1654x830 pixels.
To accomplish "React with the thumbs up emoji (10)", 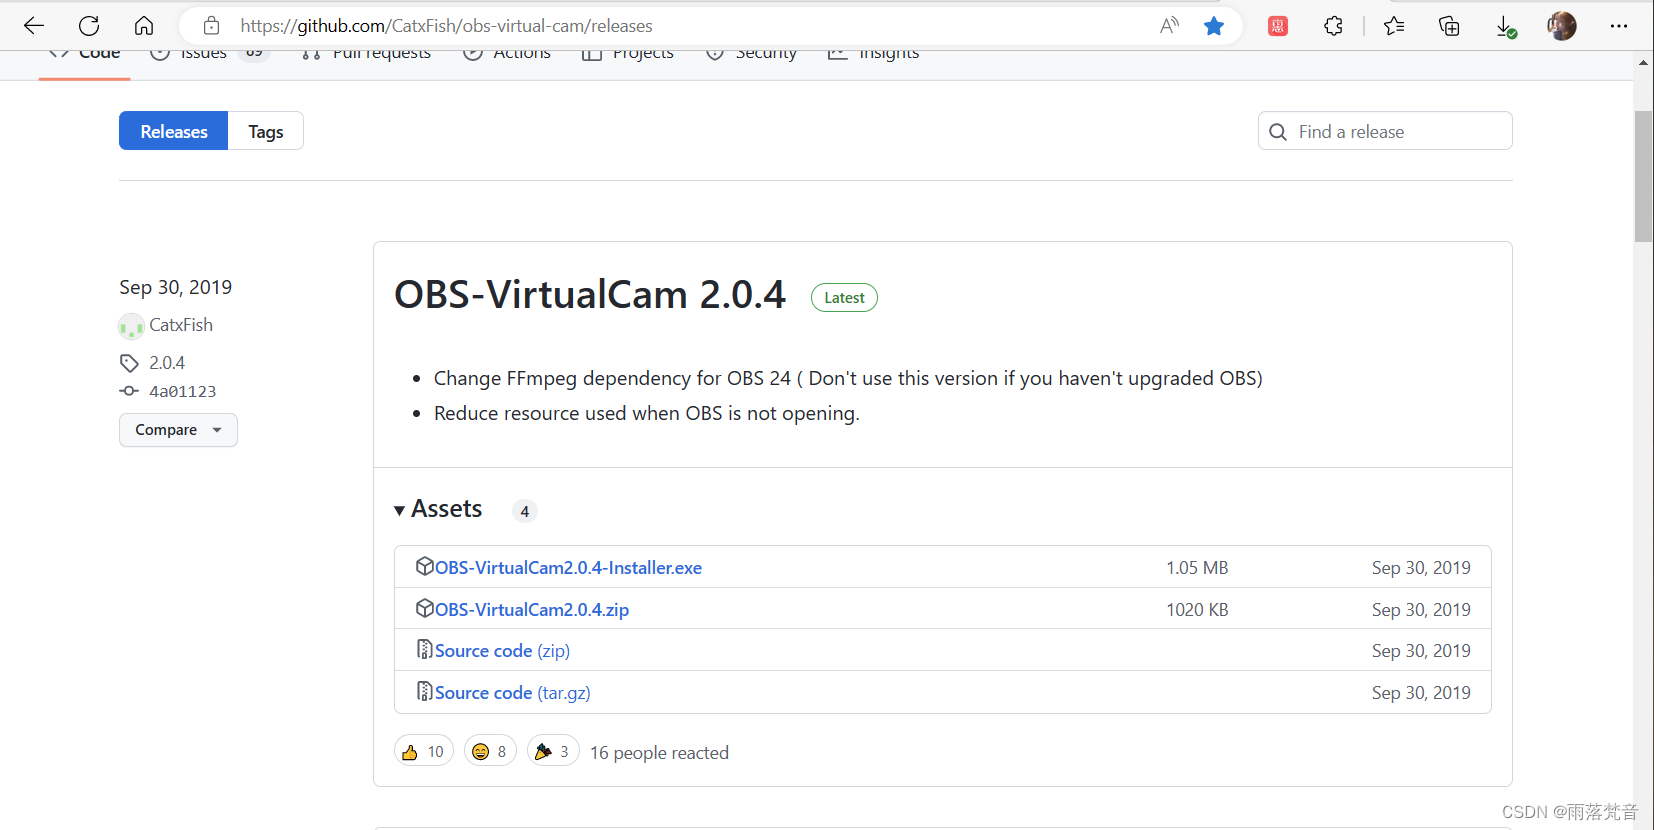I will click(424, 752).
